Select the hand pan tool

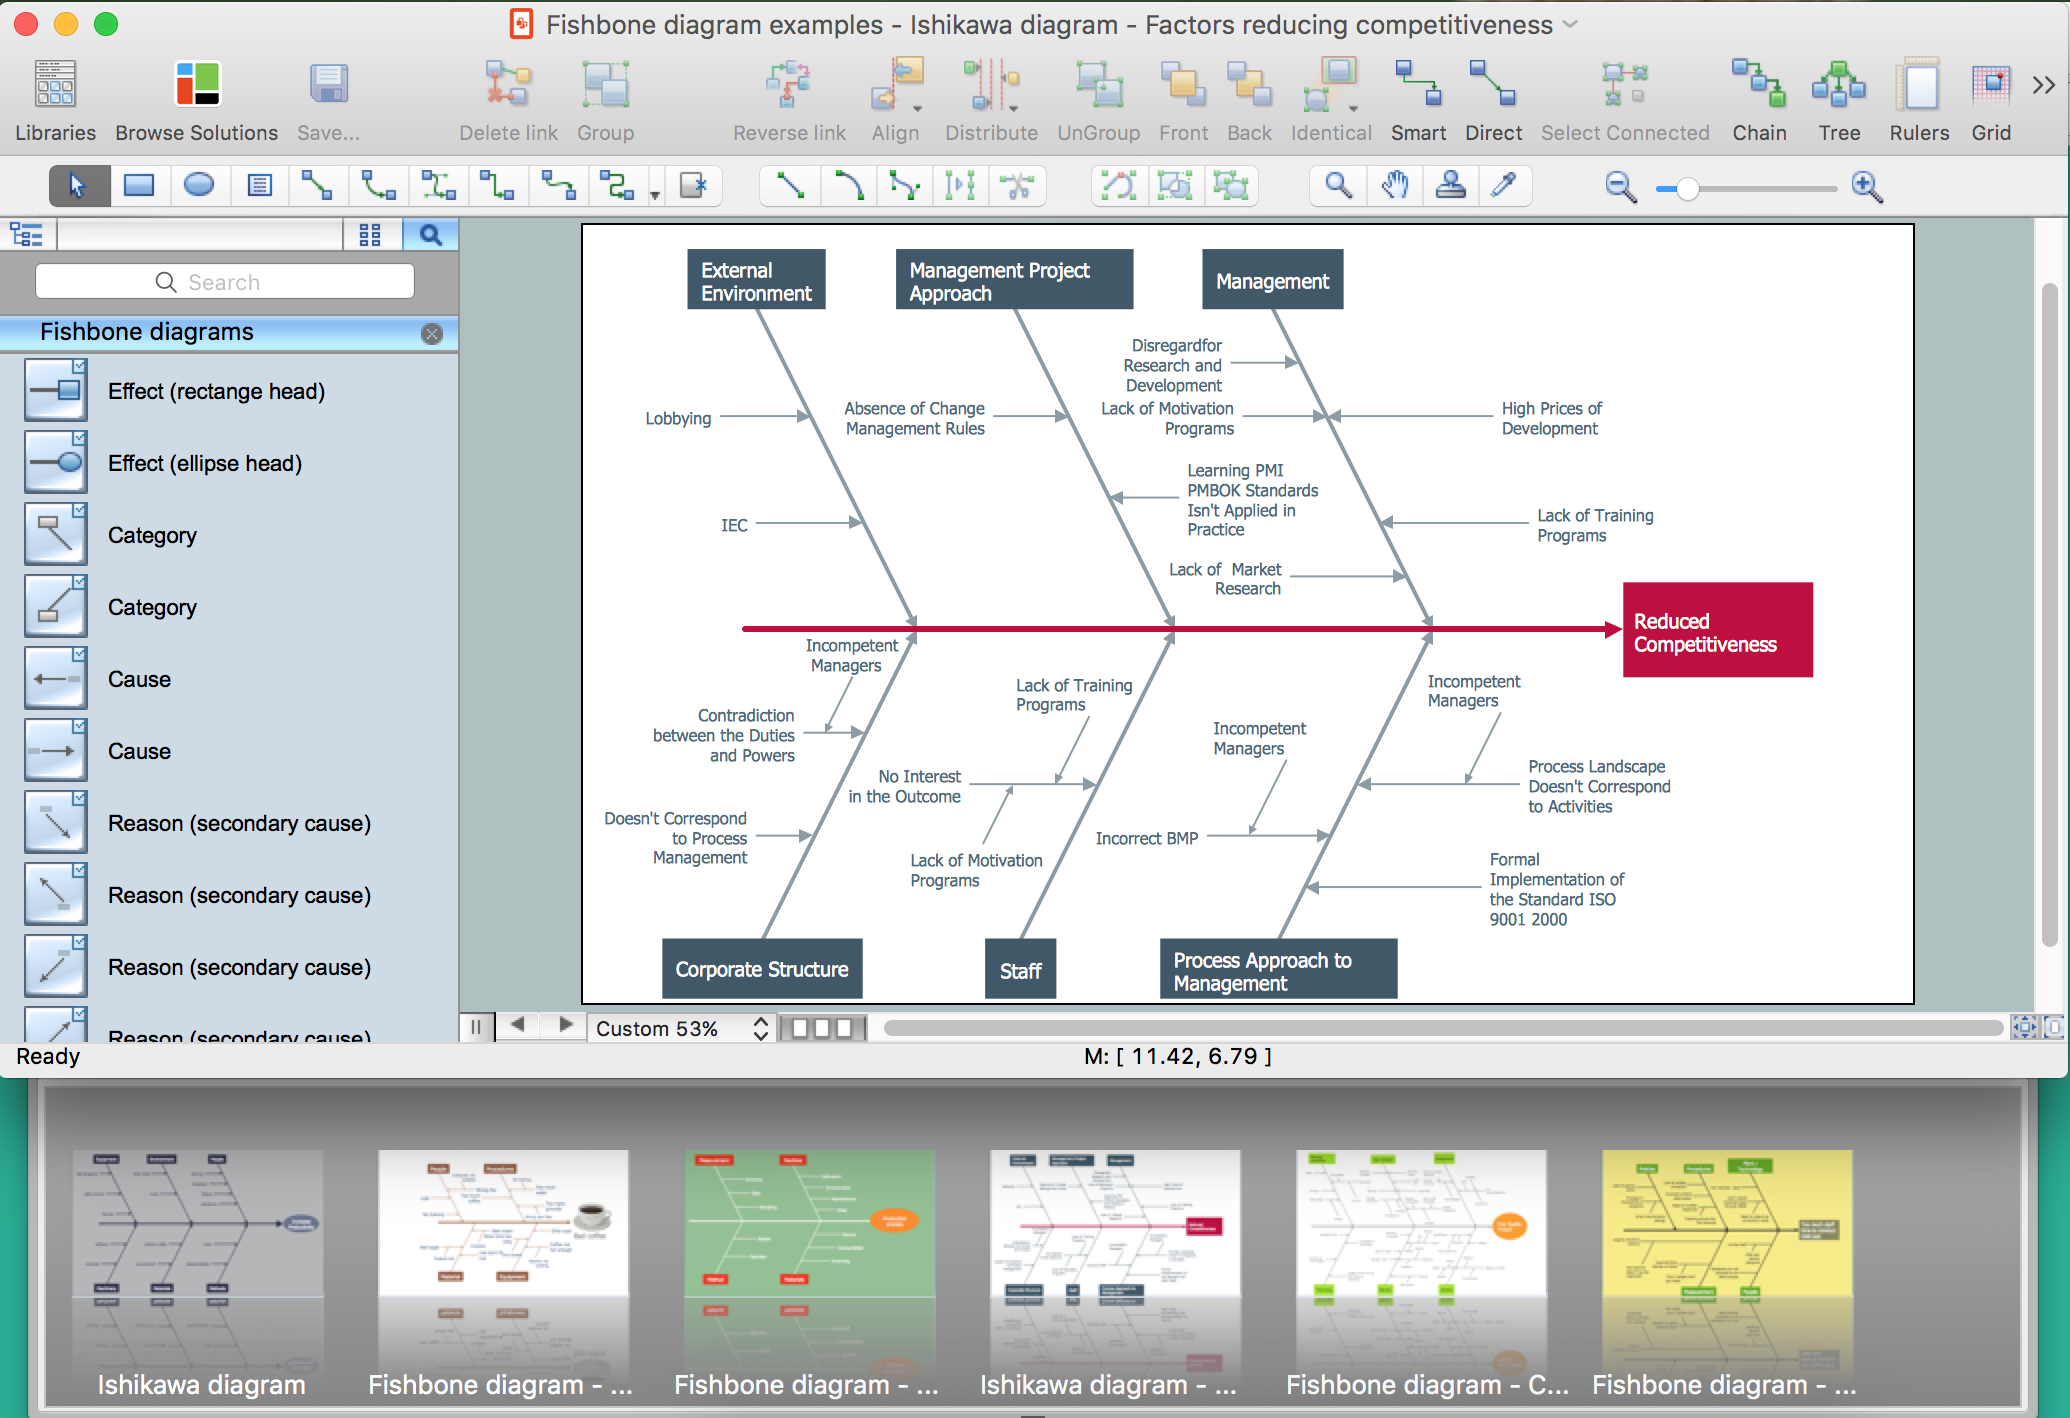[x=1395, y=186]
